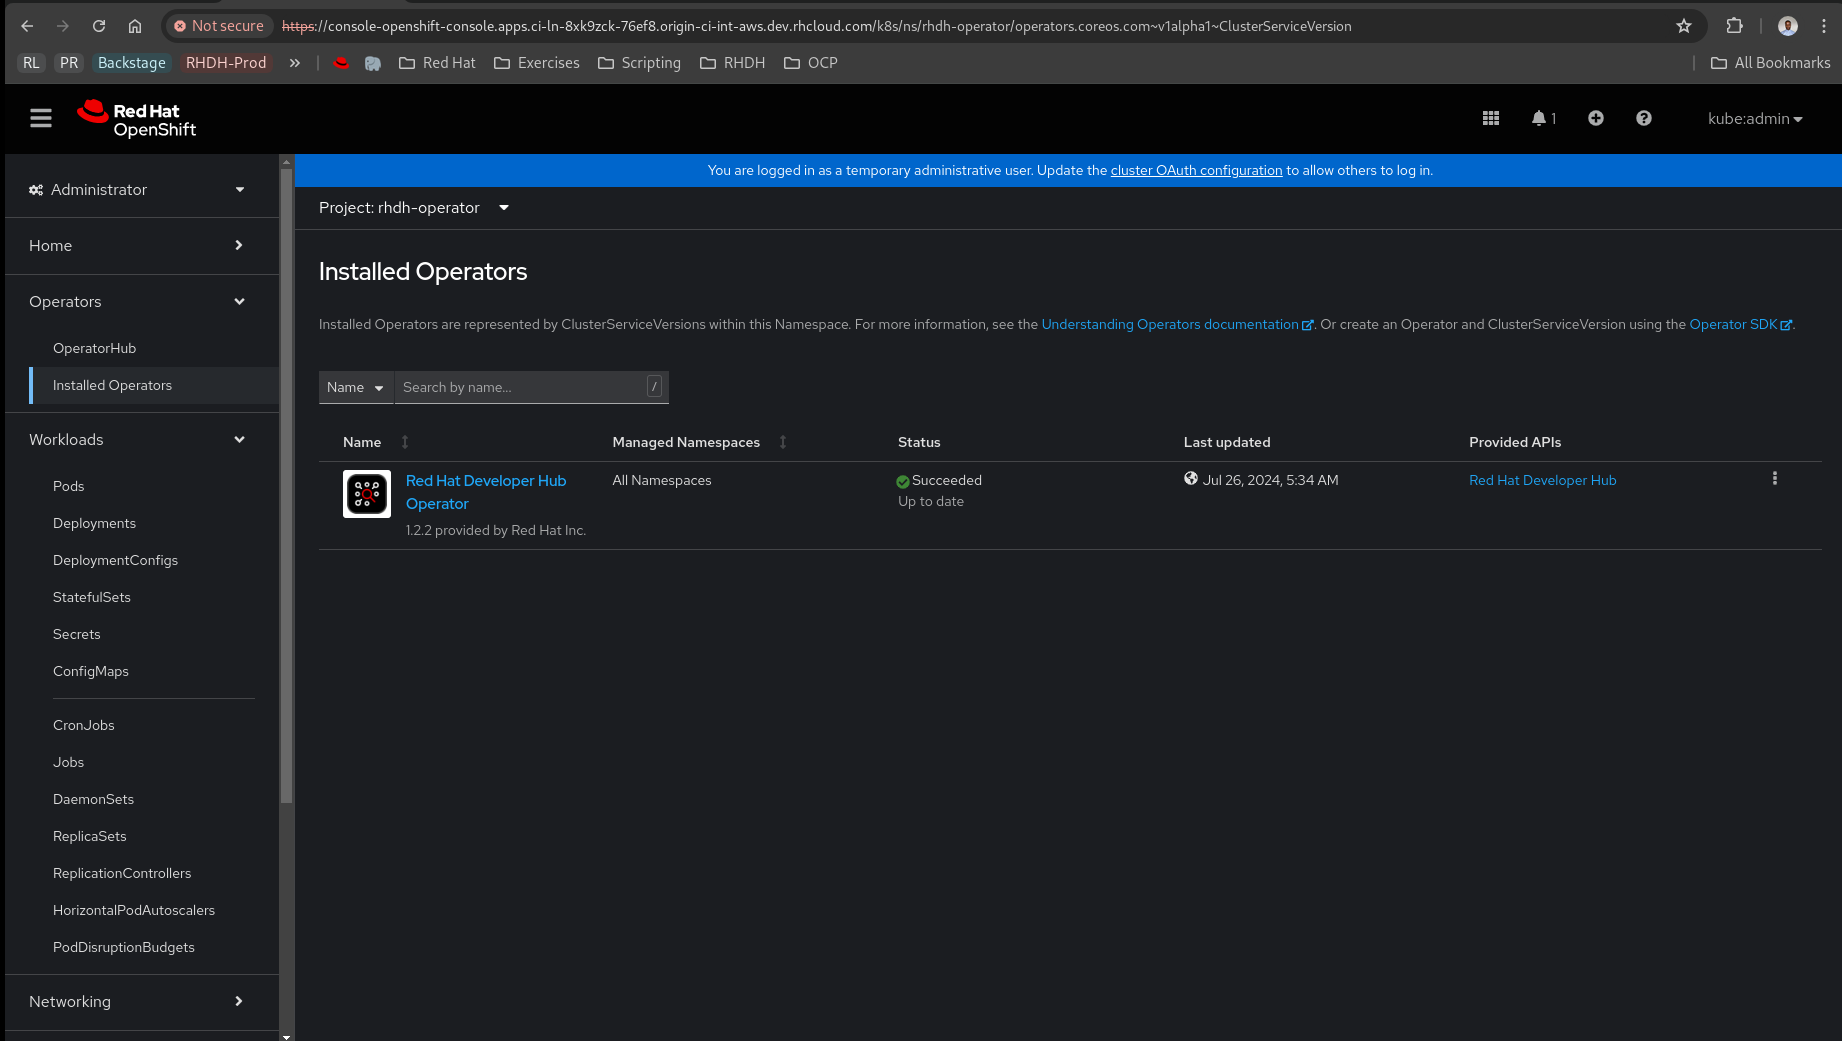The height and width of the screenshot is (1041, 1842).
Task: Navigate to Deployments
Action: [x=94, y=523]
